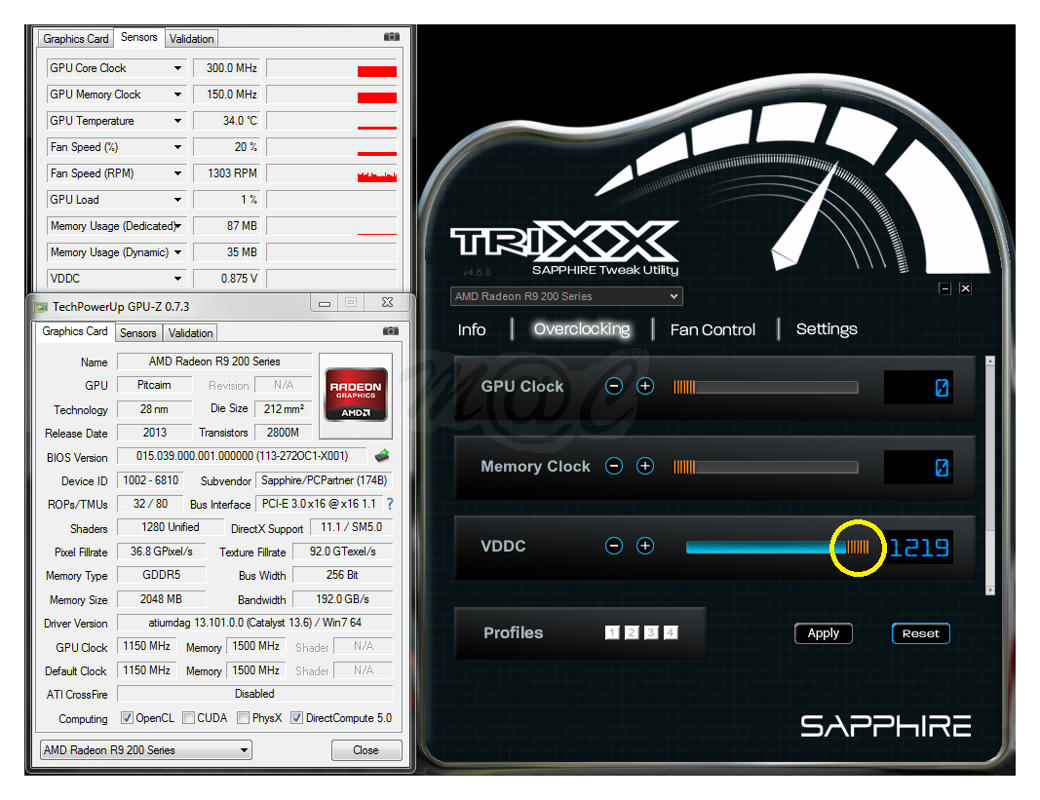Click the TRIXX Apply button

[823, 633]
